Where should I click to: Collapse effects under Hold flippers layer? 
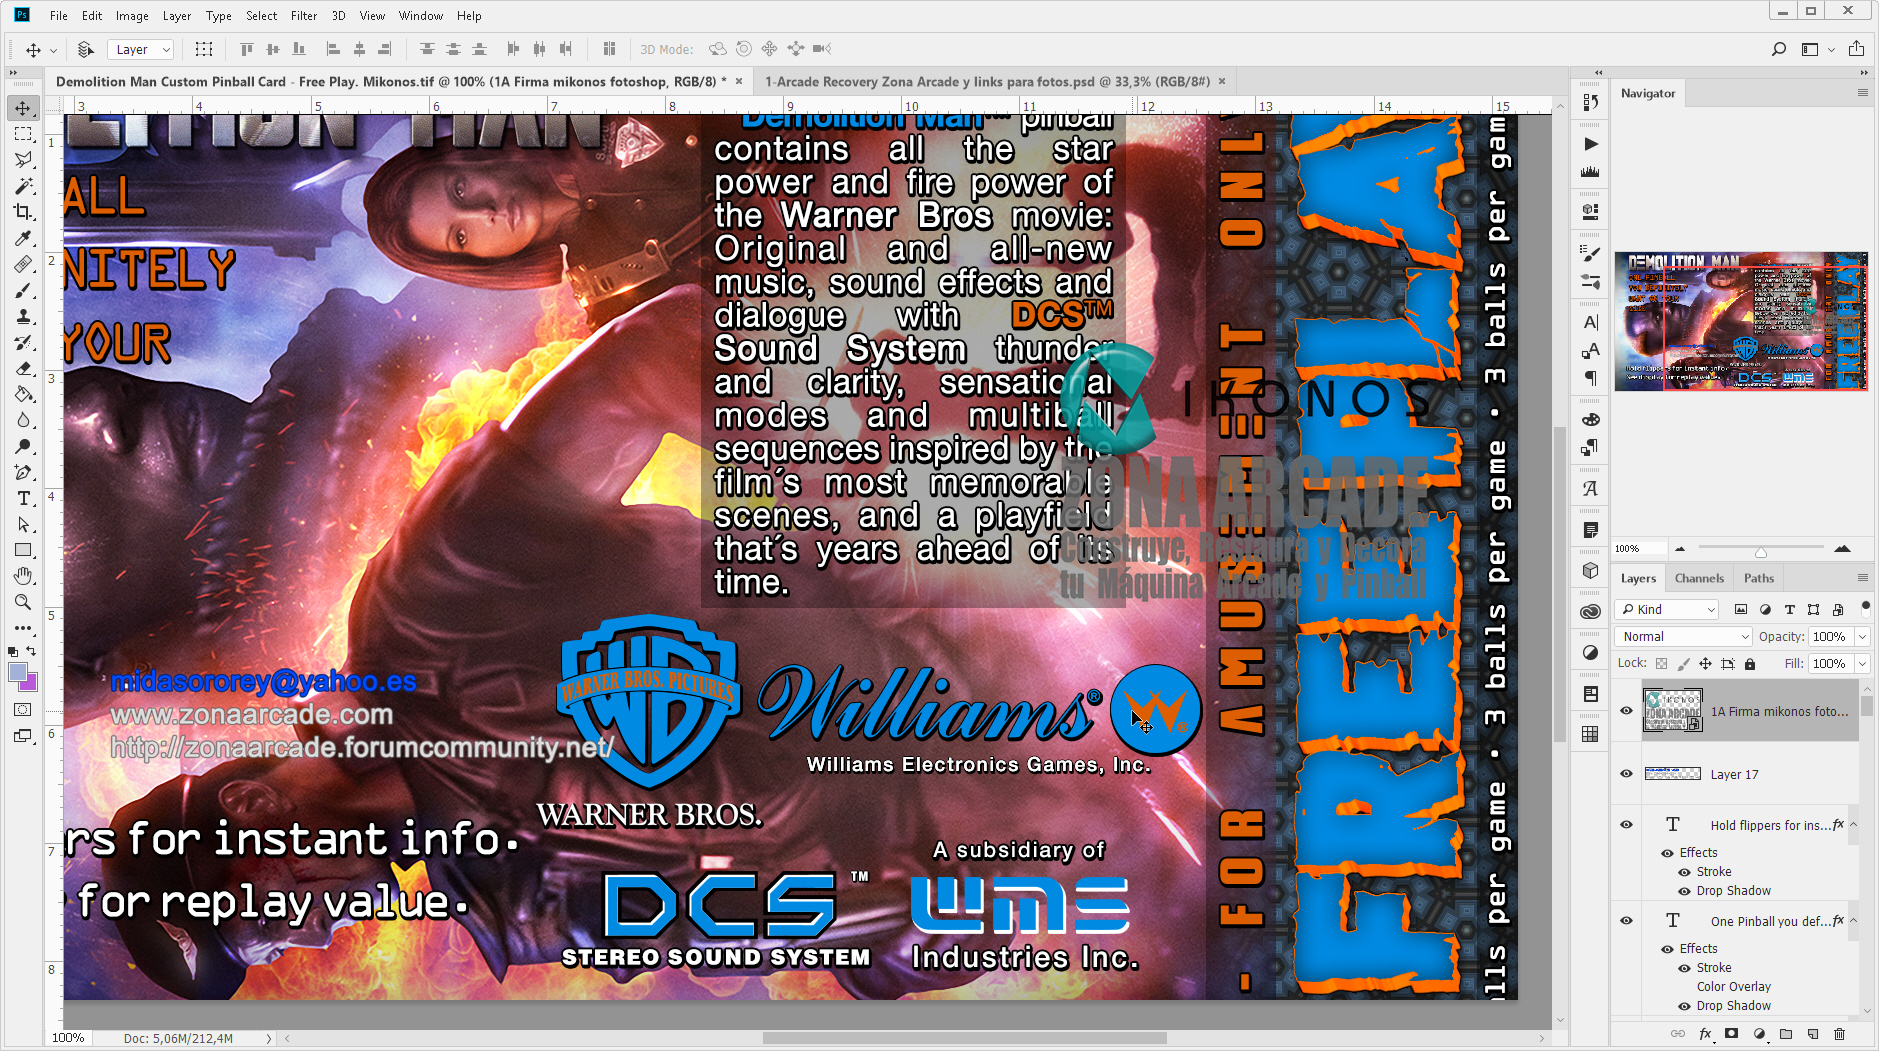[x=1853, y=823]
